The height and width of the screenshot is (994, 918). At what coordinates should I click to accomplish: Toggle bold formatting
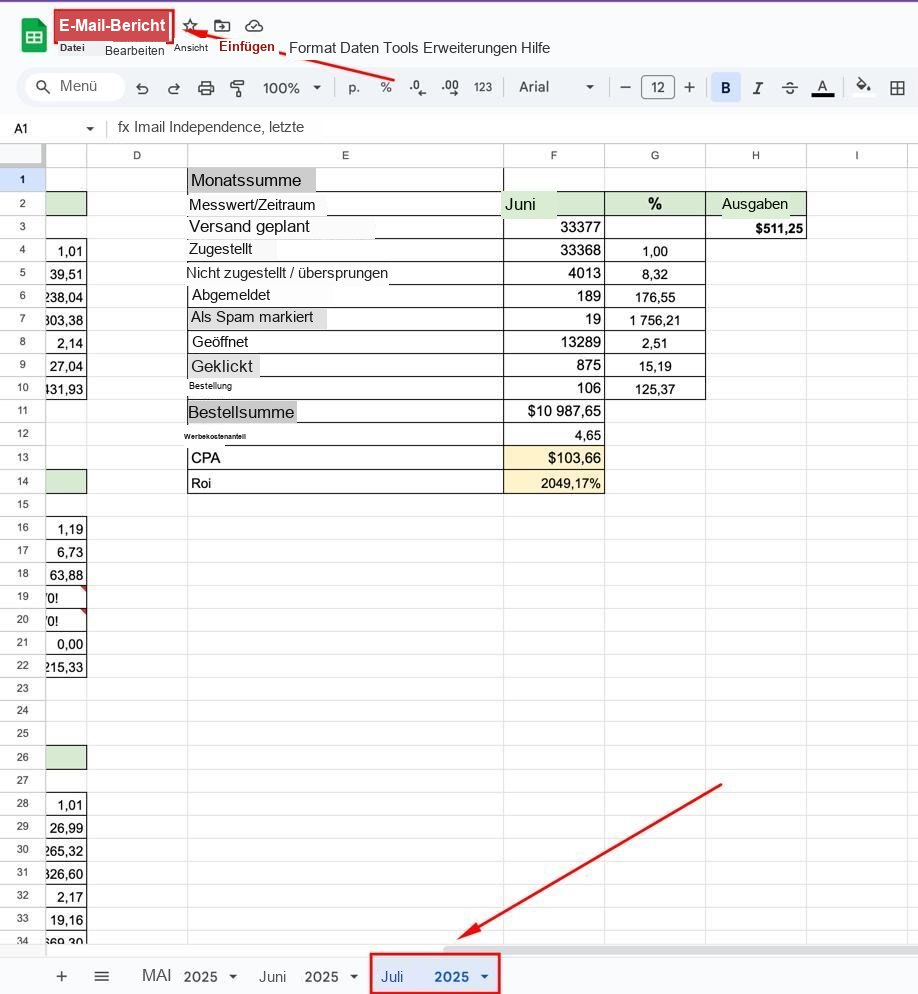[726, 87]
